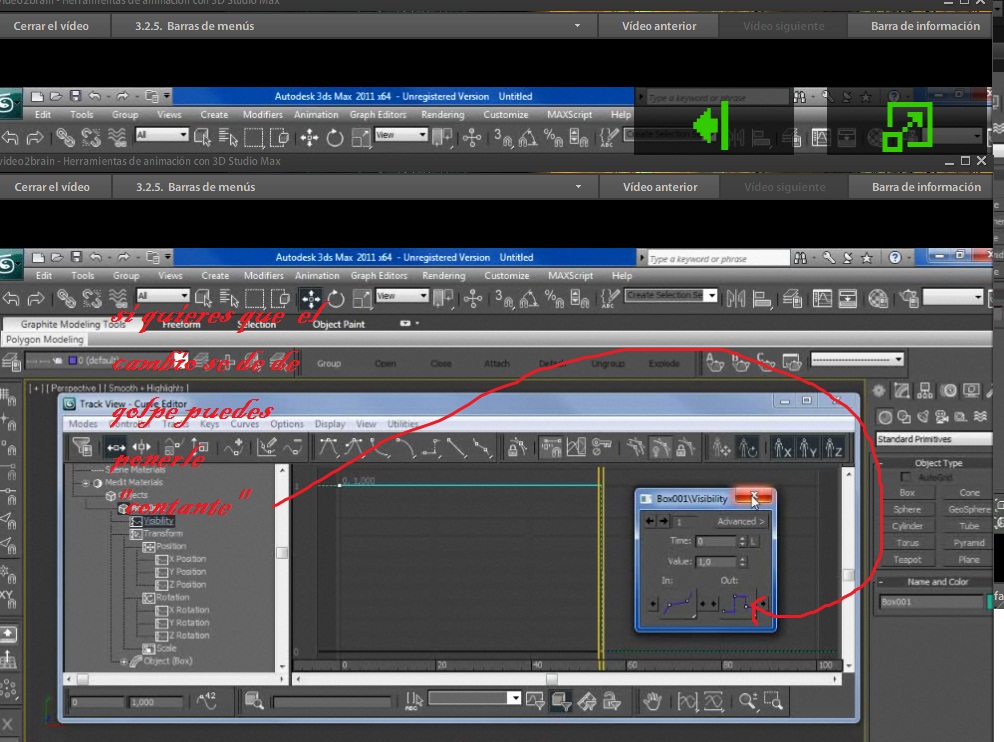Toggle Snap Frames in Track View toolbar
Image resolution: width=1004 pixels, height=742 pixels.
coord(551,447)
